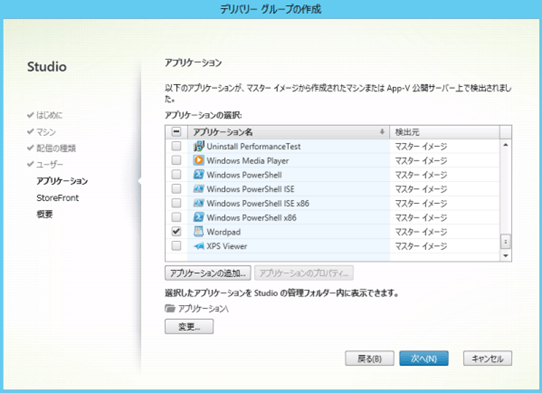Click the Windows PowerShell ISE icon
The width and height of the screenshot is (542, 393).
tap(198, 189)
